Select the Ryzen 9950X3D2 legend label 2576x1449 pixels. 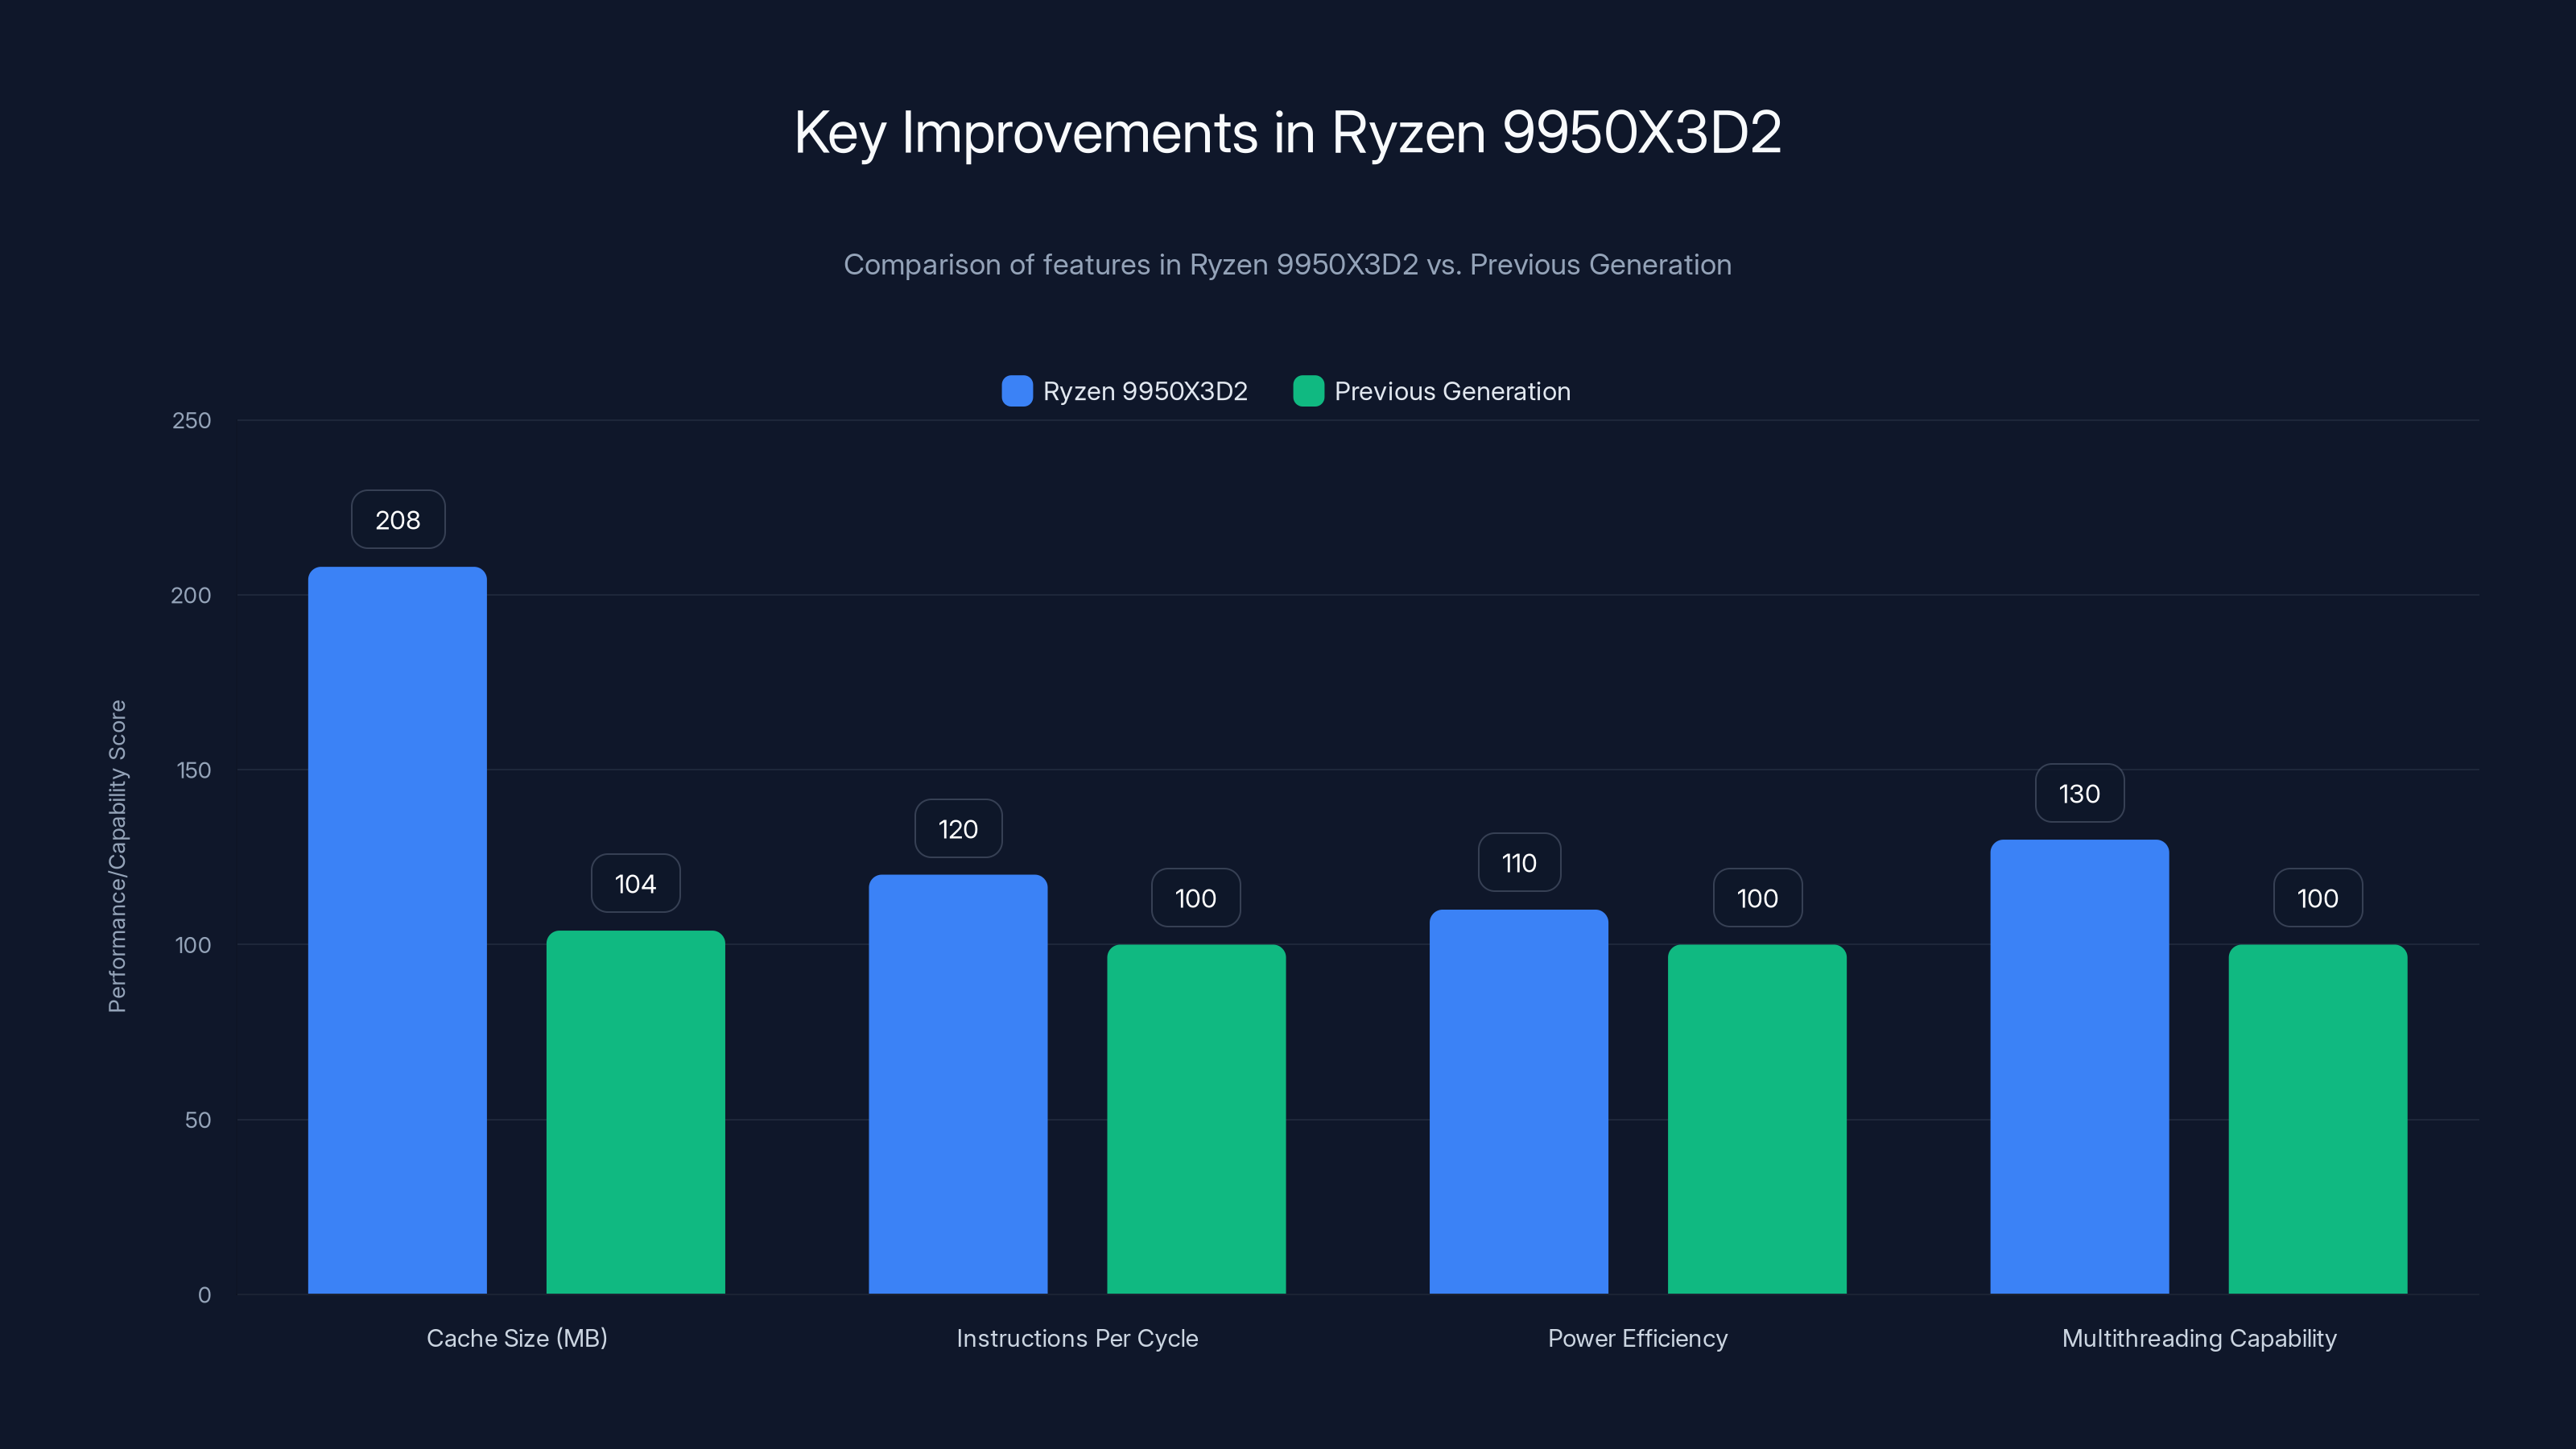tap(1145, 392)
